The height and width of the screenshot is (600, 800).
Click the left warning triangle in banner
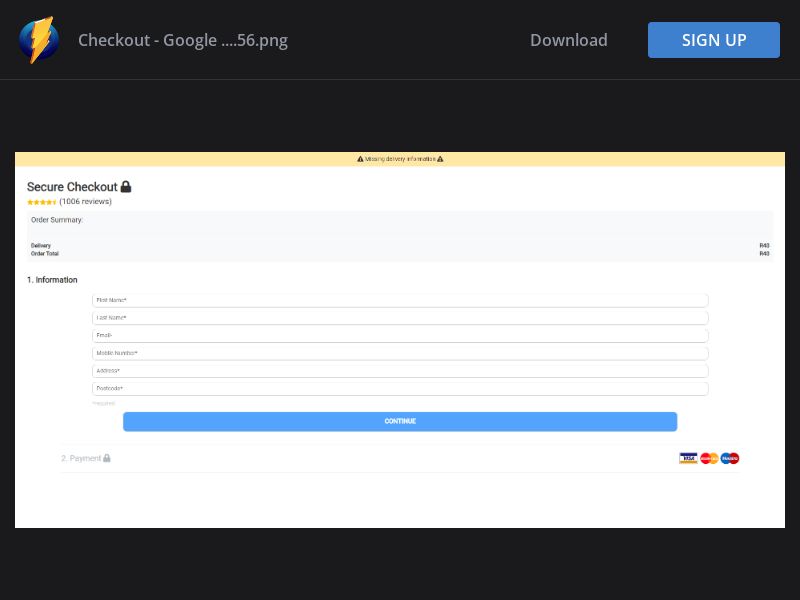(360, 159)
